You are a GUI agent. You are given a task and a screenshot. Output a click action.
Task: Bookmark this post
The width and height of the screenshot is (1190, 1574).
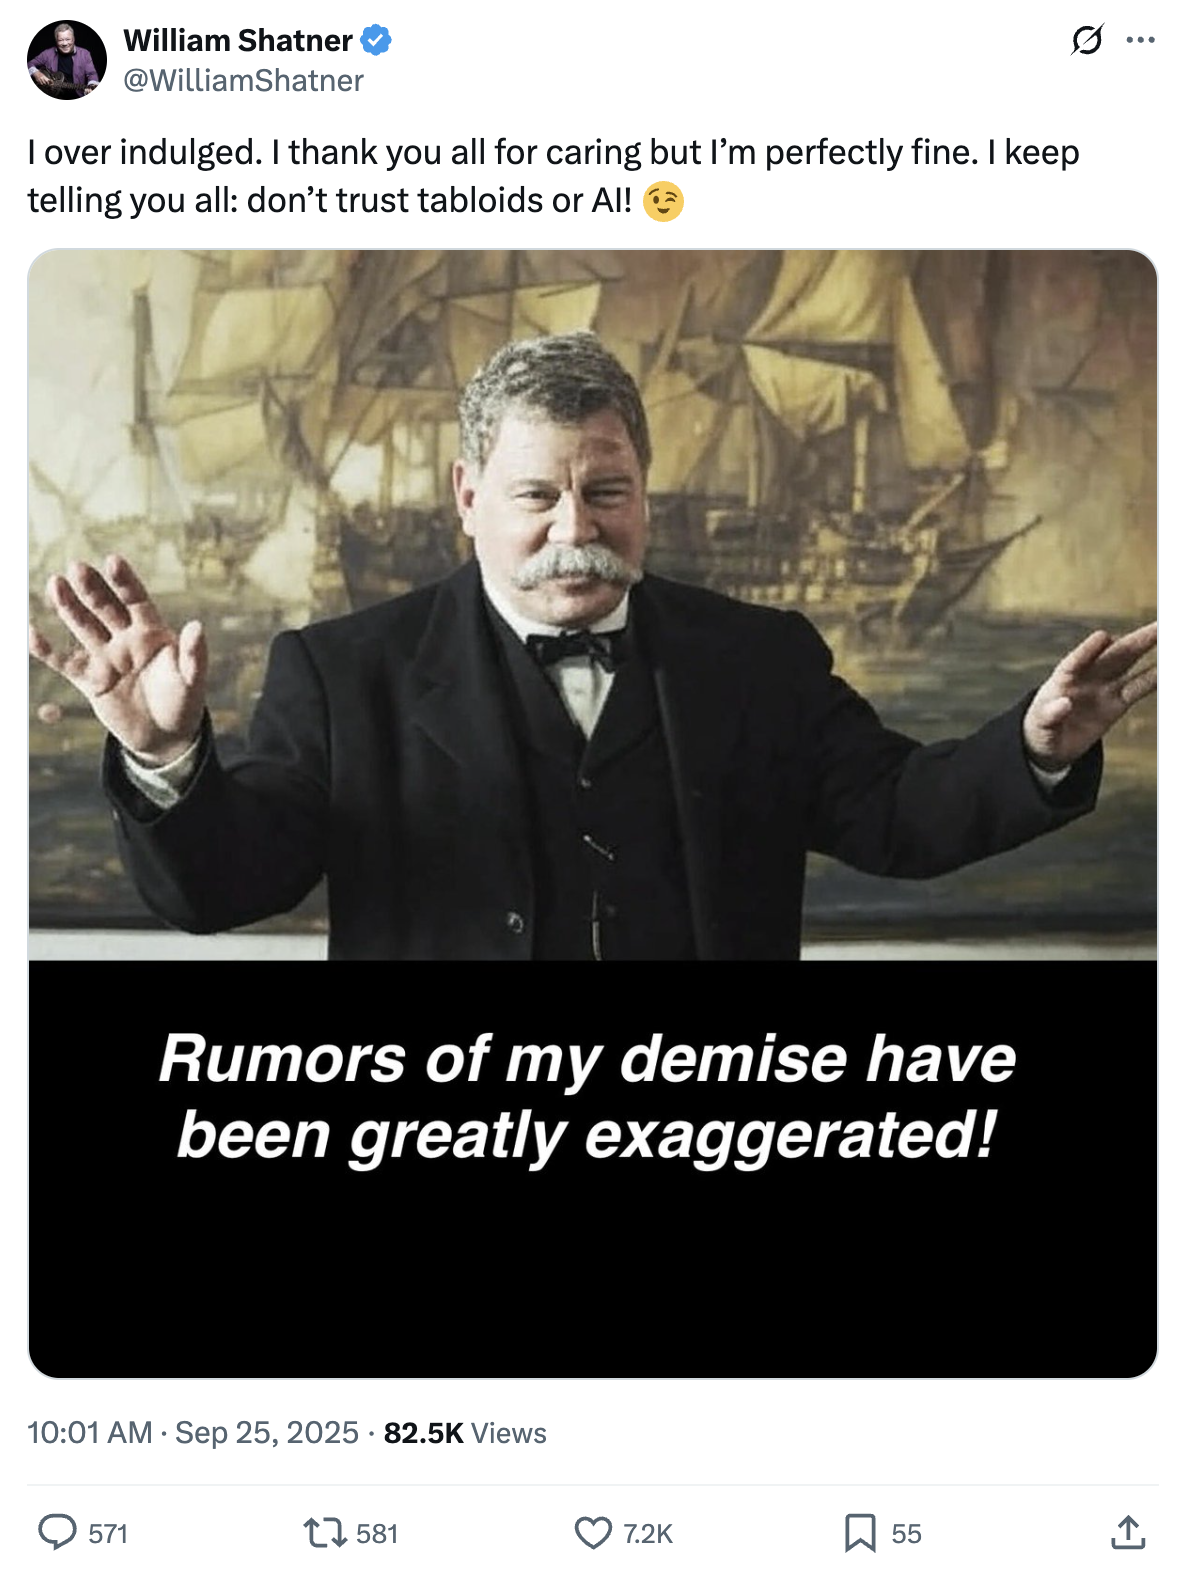[860, 1532]
